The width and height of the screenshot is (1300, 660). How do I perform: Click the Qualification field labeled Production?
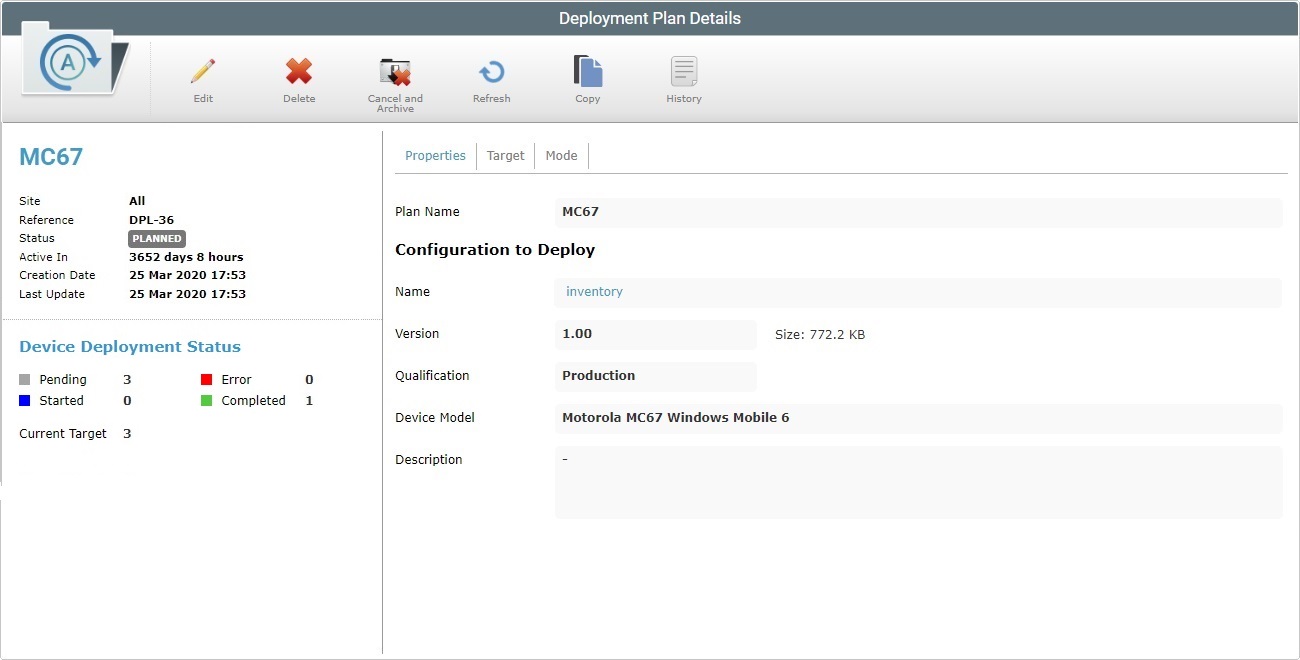pyautogui.click(x=655, y=376)
